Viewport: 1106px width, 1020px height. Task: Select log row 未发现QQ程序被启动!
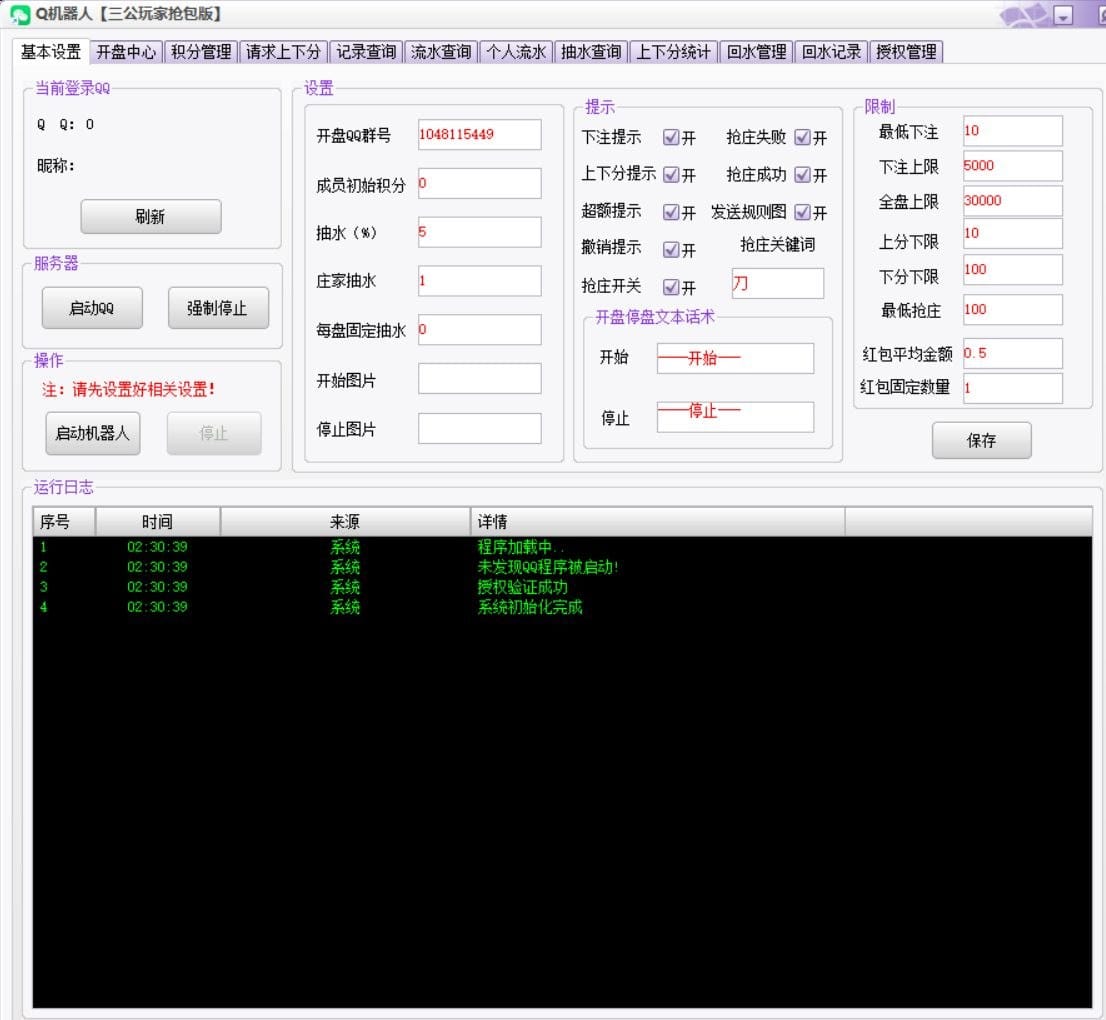[562, 567]
